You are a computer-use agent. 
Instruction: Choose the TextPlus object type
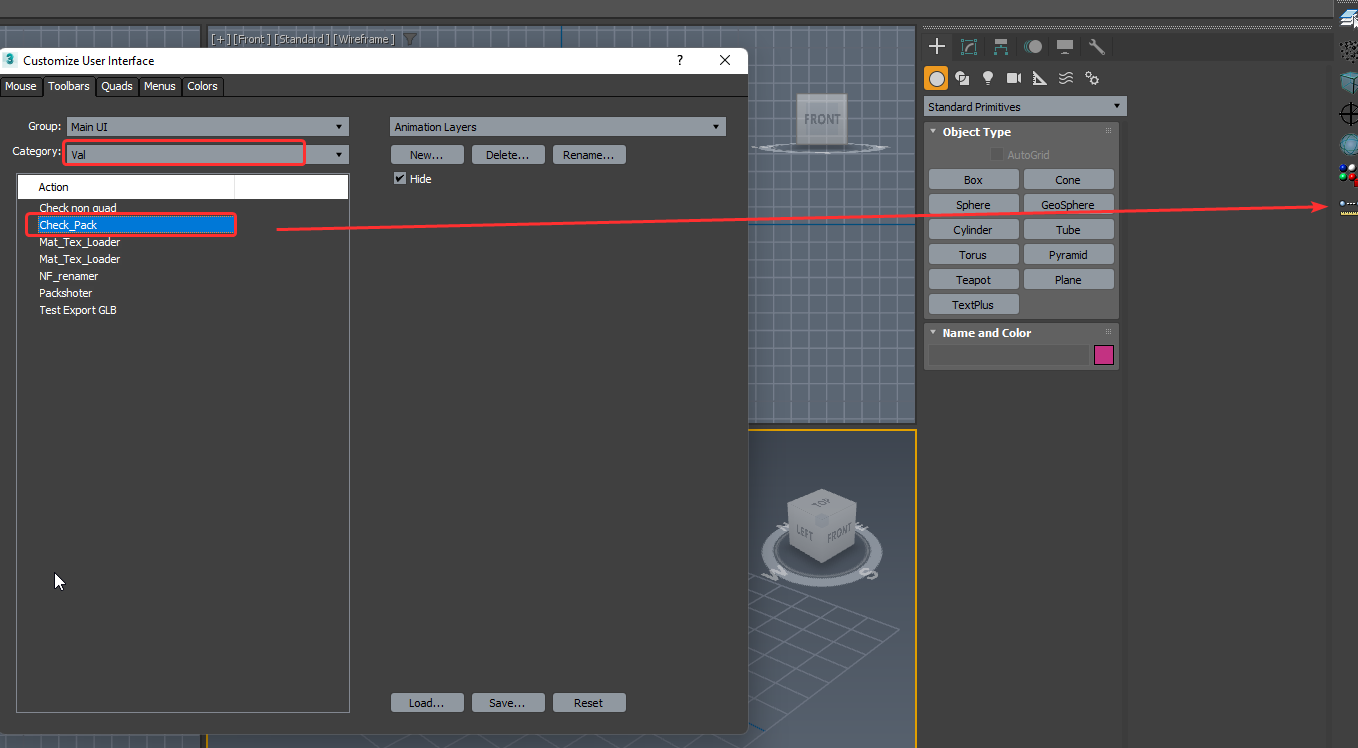coord(974,305)
